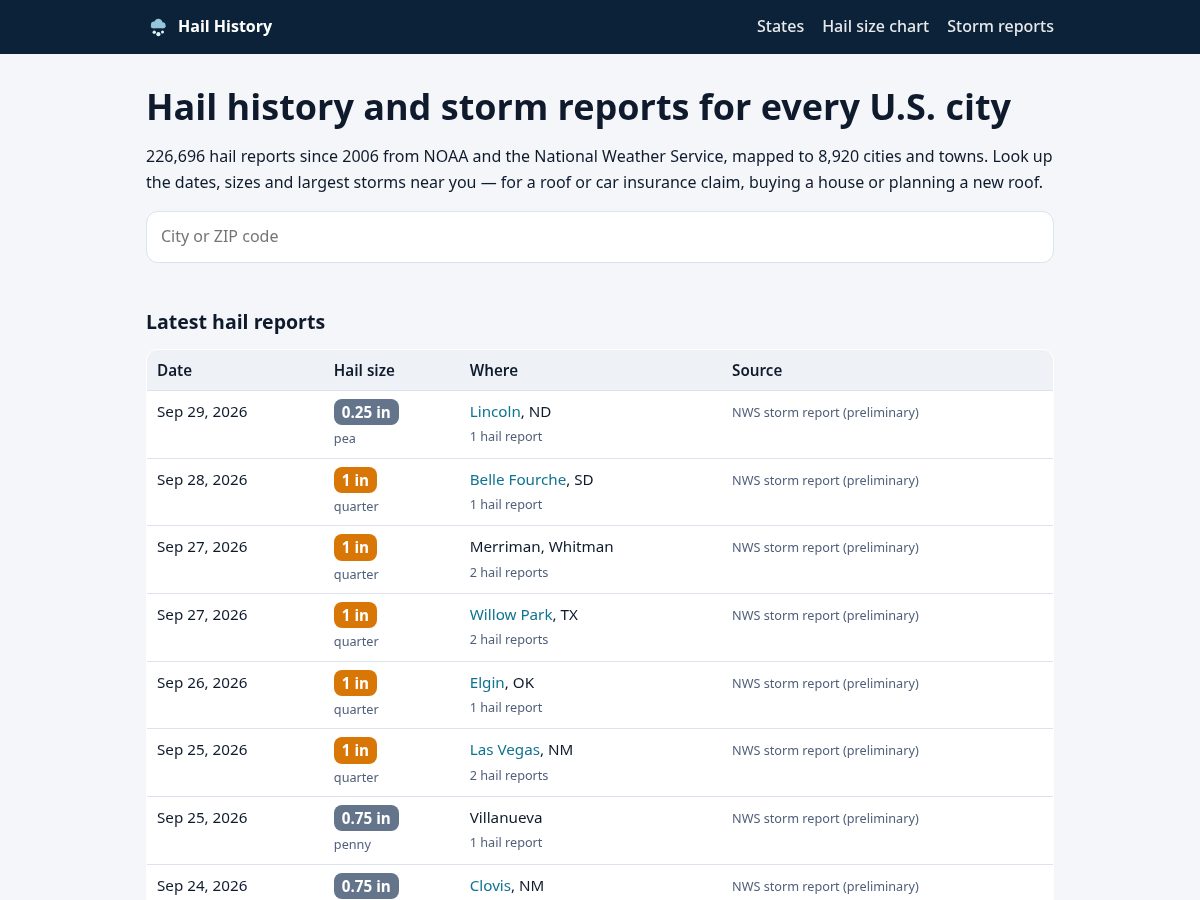The height and width of the screenshot is (900, 1200).
Task: Click the Sep 27, 2026 date in the Merriman row
Action: click(x=202, y=547)
